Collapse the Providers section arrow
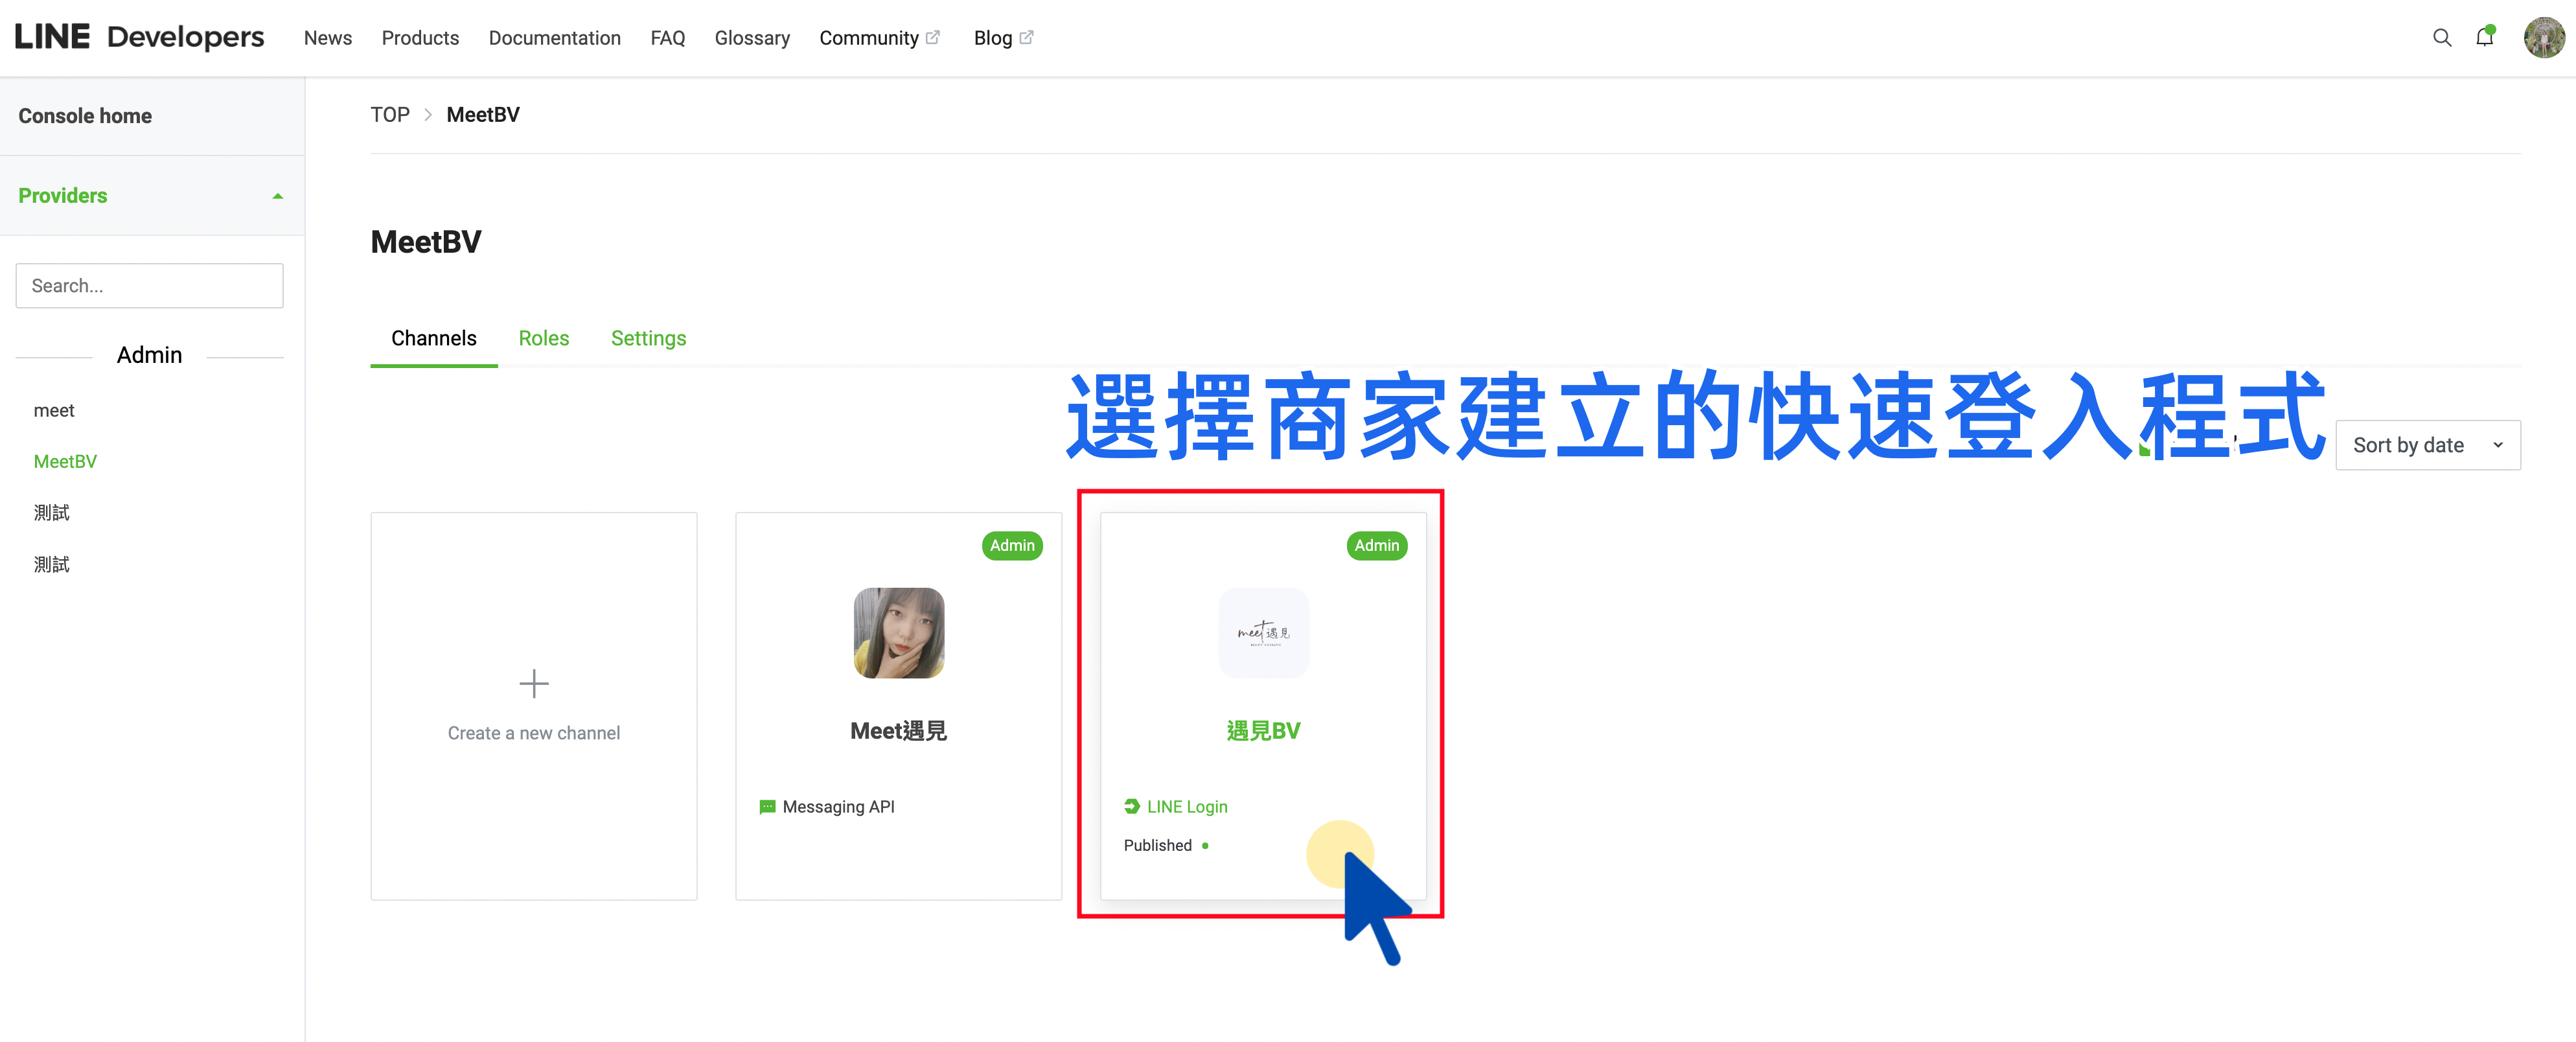Viewport: 2576px width, 1042px height. (x=278, y=196)
